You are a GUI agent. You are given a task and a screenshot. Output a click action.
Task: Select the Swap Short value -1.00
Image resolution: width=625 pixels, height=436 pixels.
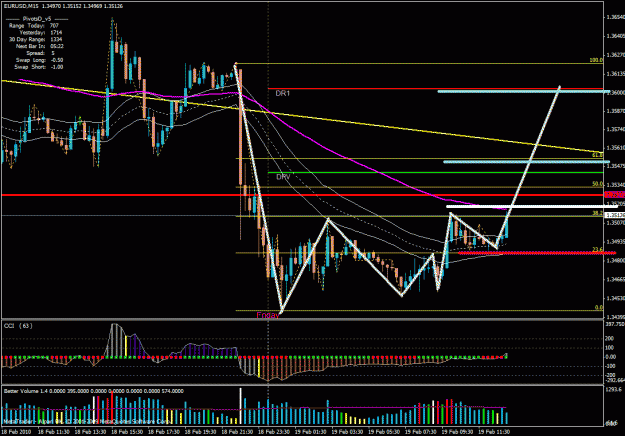(x=57, y=67)
